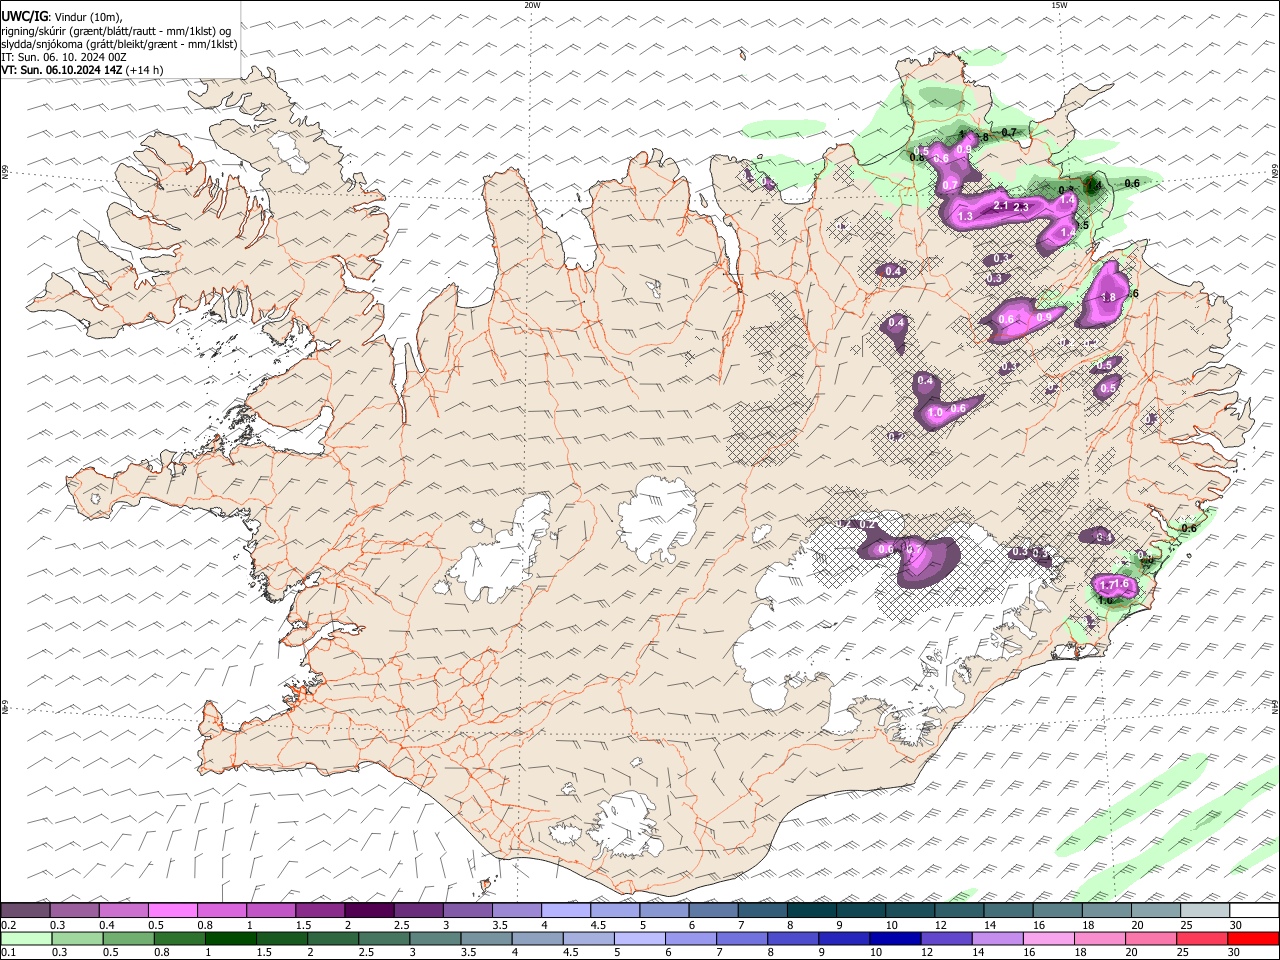Viewport: 1280px width, 960px height.
Task: Pick the darkest green 1 swatch in the lower legend row
Action: 231,939
